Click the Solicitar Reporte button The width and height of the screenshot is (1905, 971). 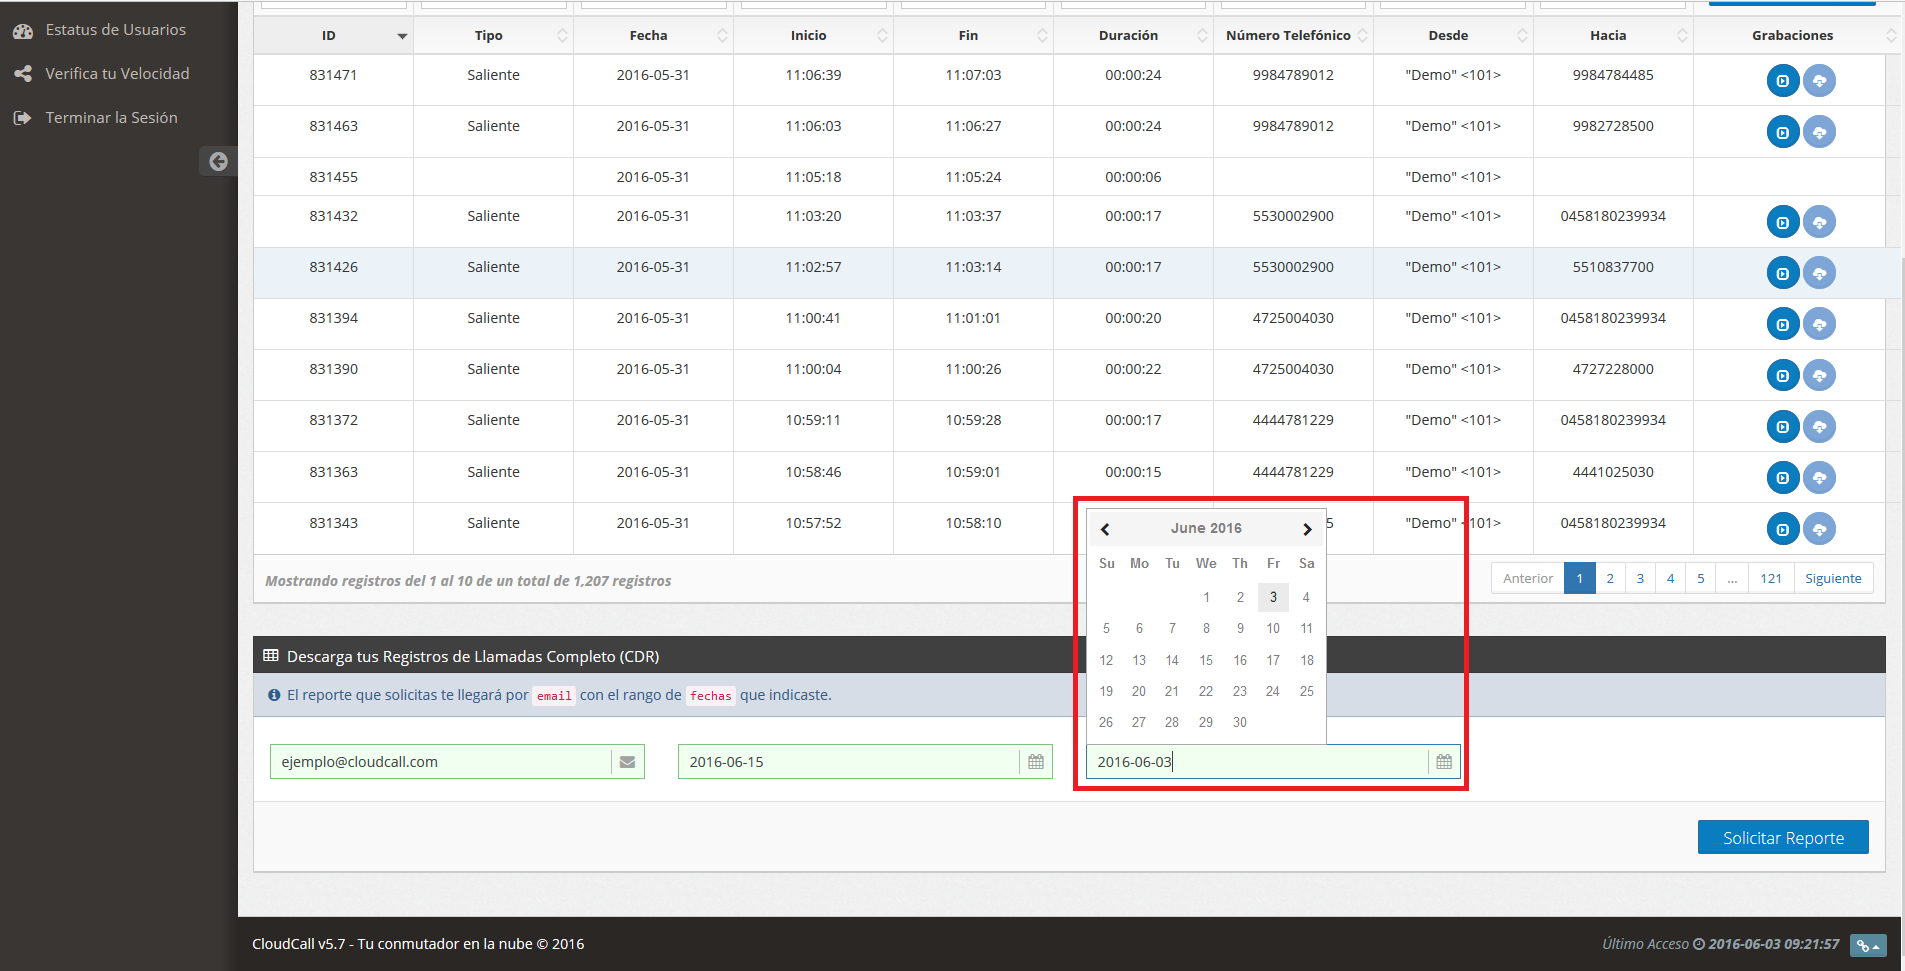click(x=1783, y=837)
